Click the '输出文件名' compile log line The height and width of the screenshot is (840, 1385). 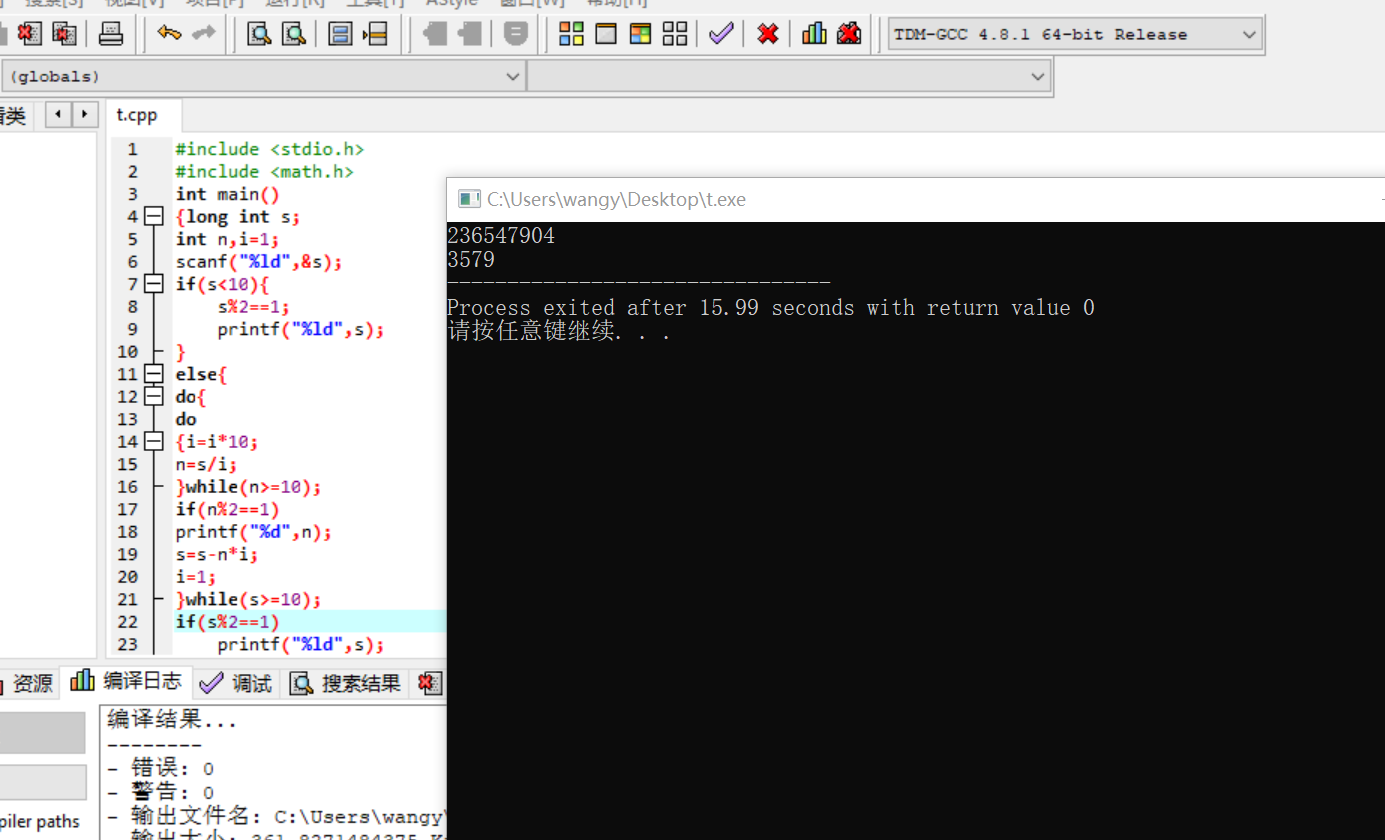tap(277, 817)
